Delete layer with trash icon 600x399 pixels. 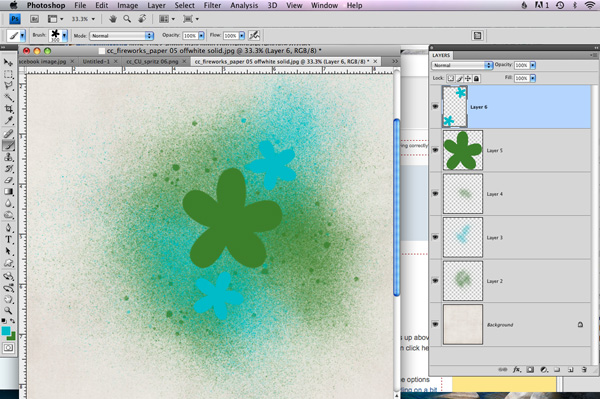coord(584,370)
